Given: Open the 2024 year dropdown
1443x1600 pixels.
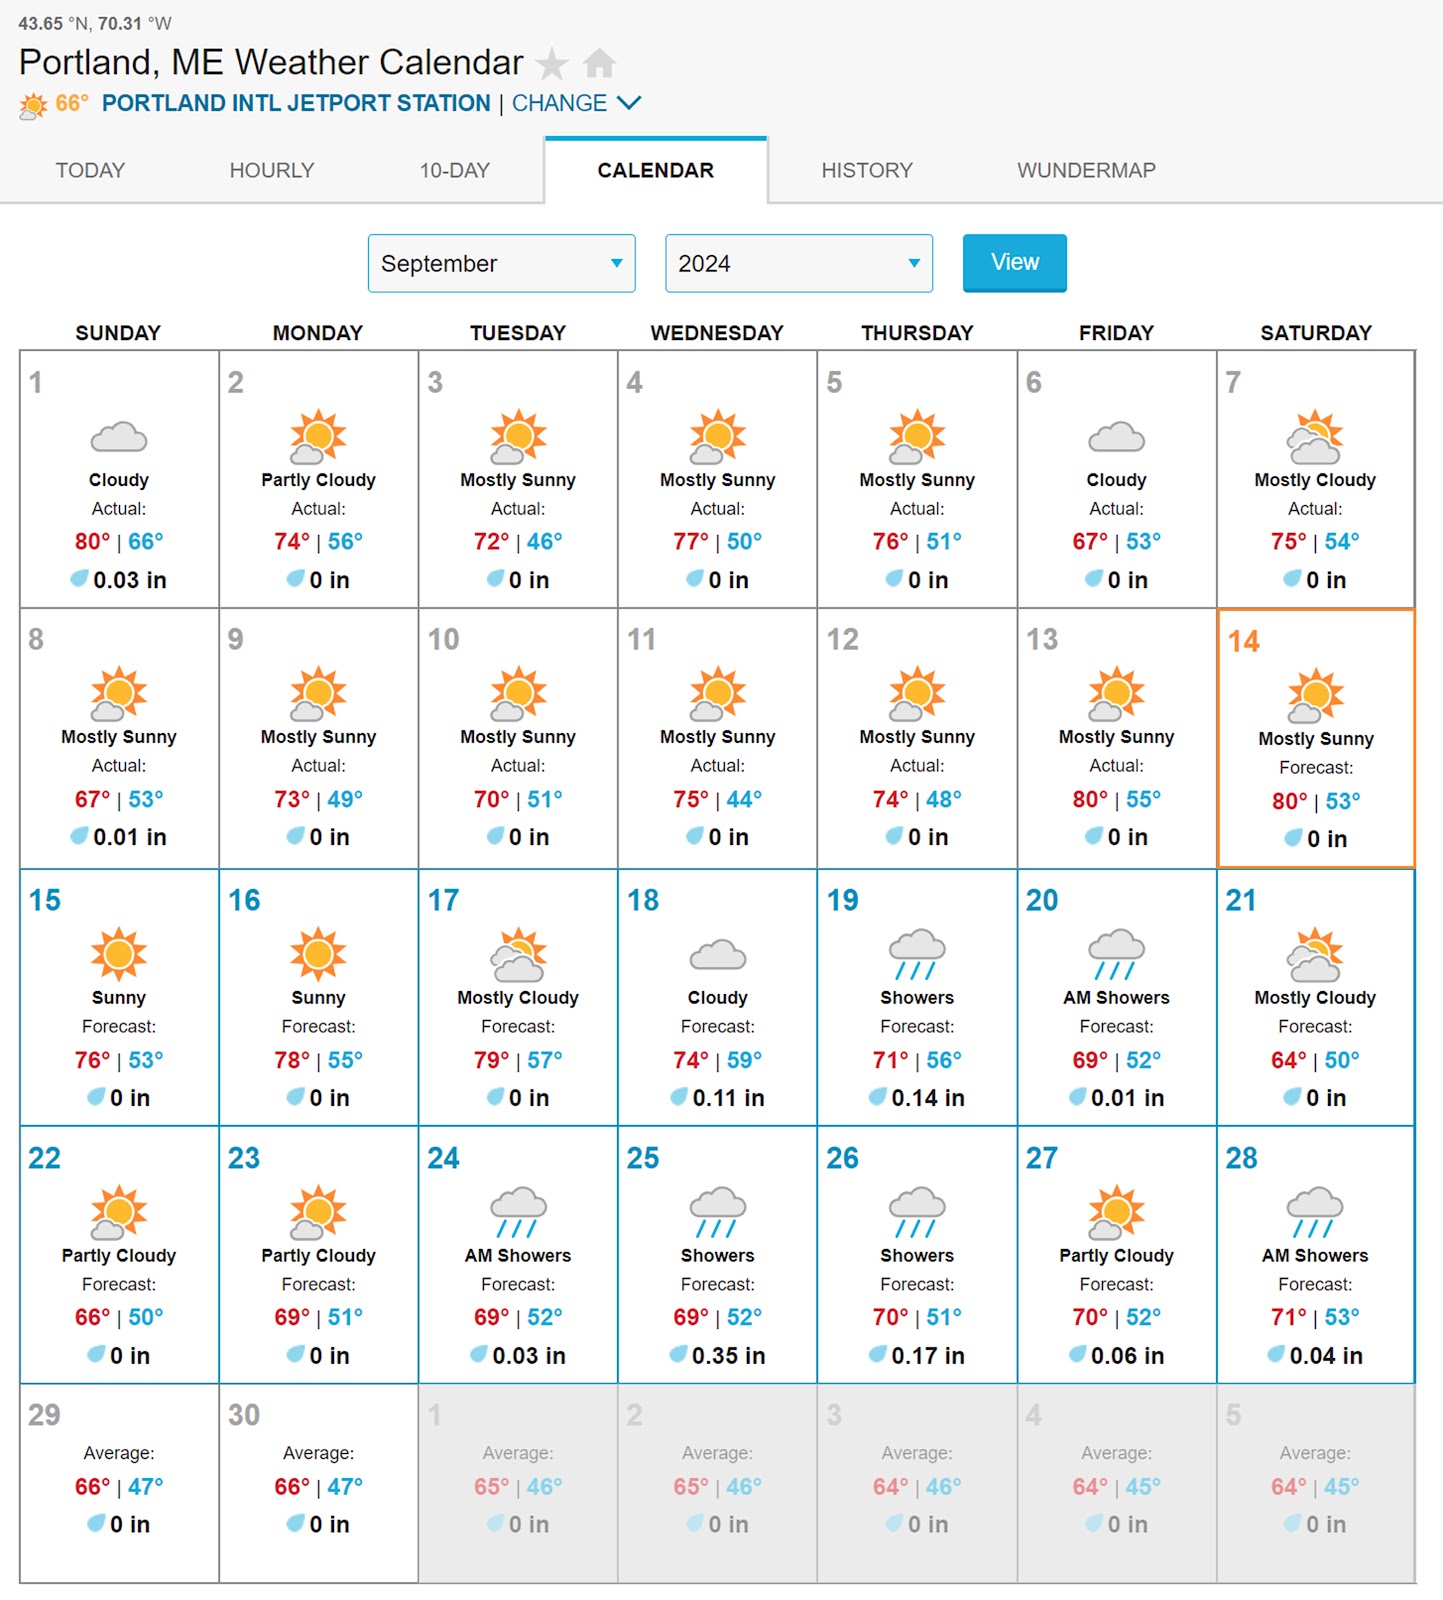Looking at the screenshot, I should 799,263.
